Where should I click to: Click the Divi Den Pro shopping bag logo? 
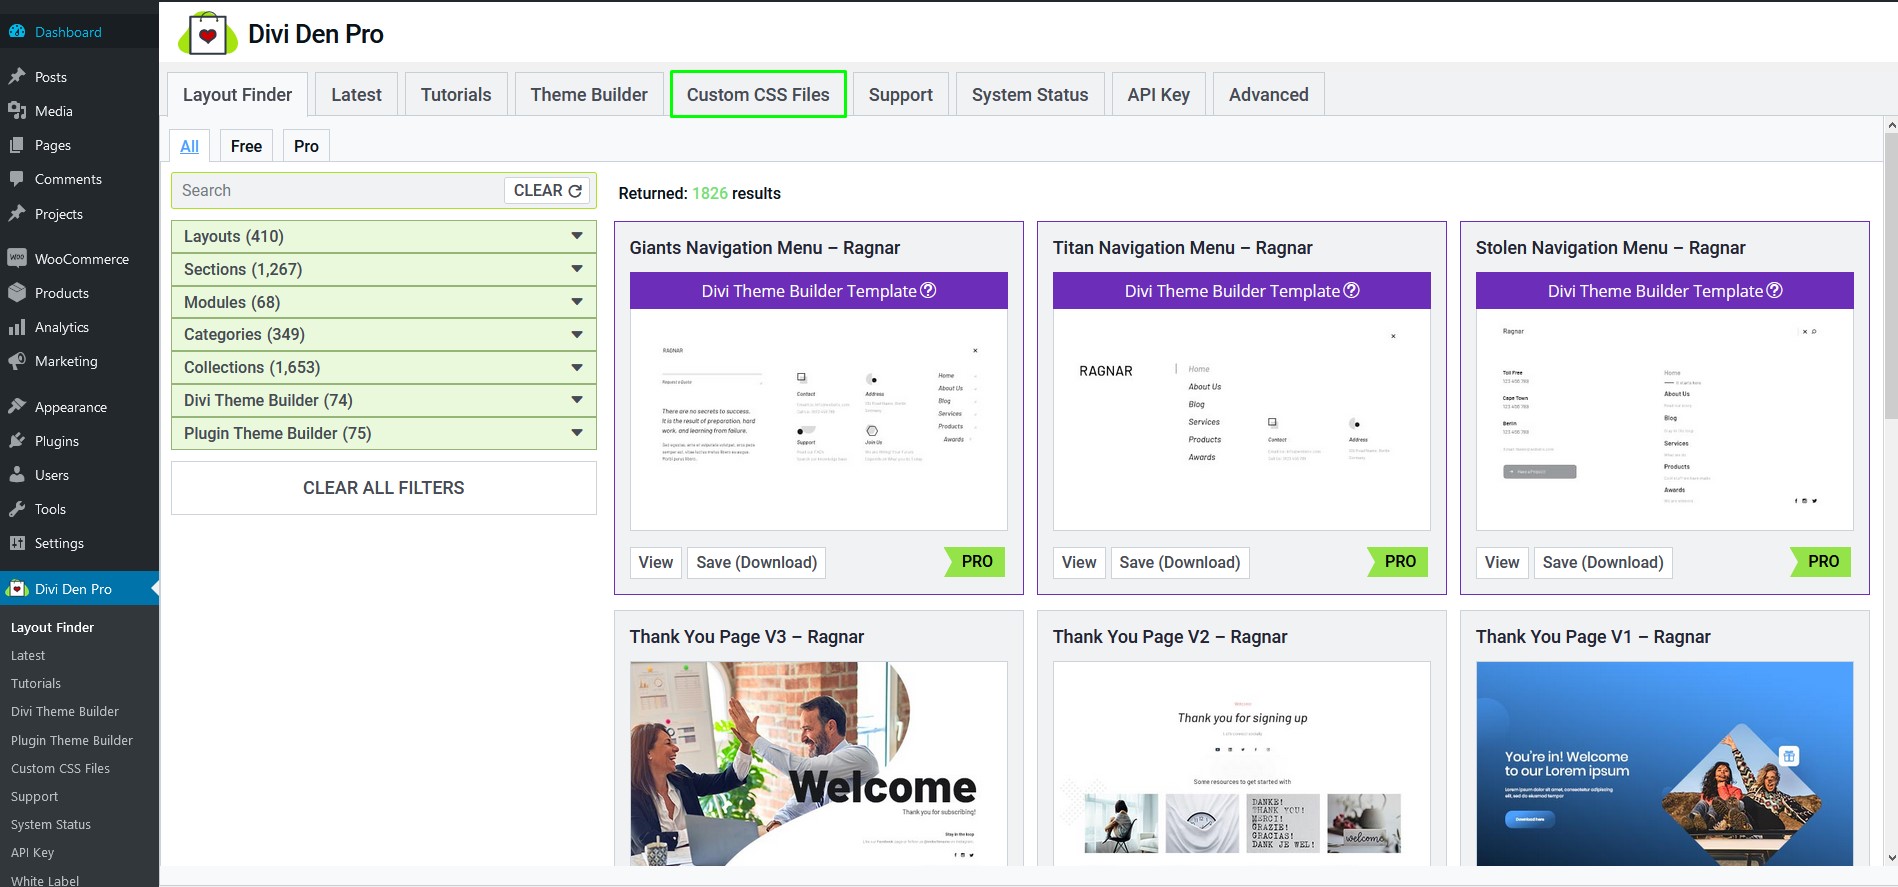point(207,35)
